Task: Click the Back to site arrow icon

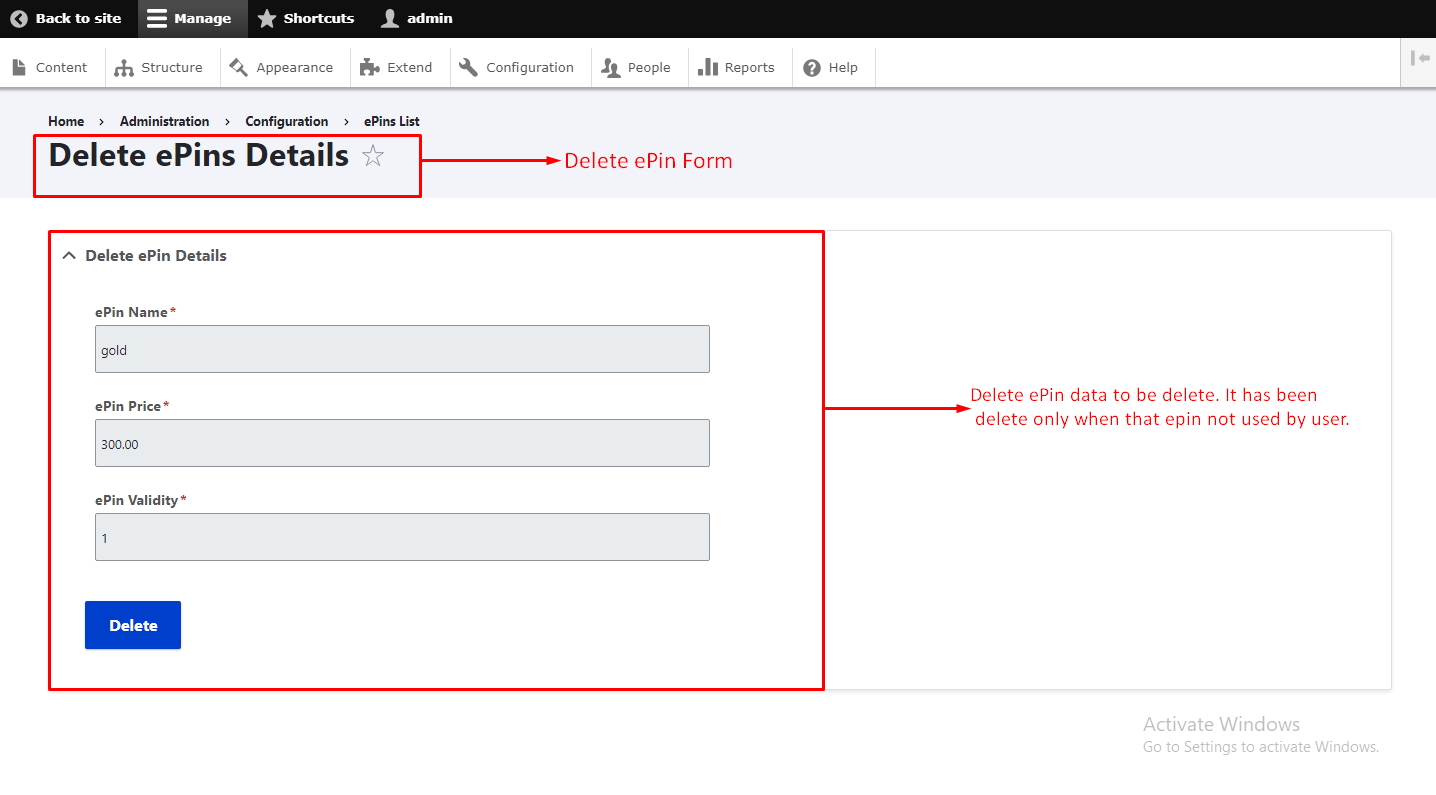Action: click(19, 18)
